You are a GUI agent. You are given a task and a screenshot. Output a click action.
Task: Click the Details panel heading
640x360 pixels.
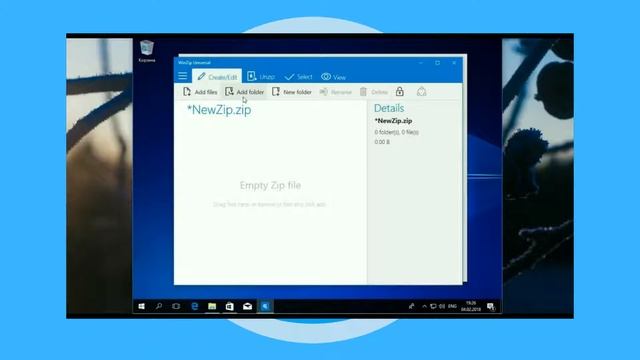coord(389,108)
